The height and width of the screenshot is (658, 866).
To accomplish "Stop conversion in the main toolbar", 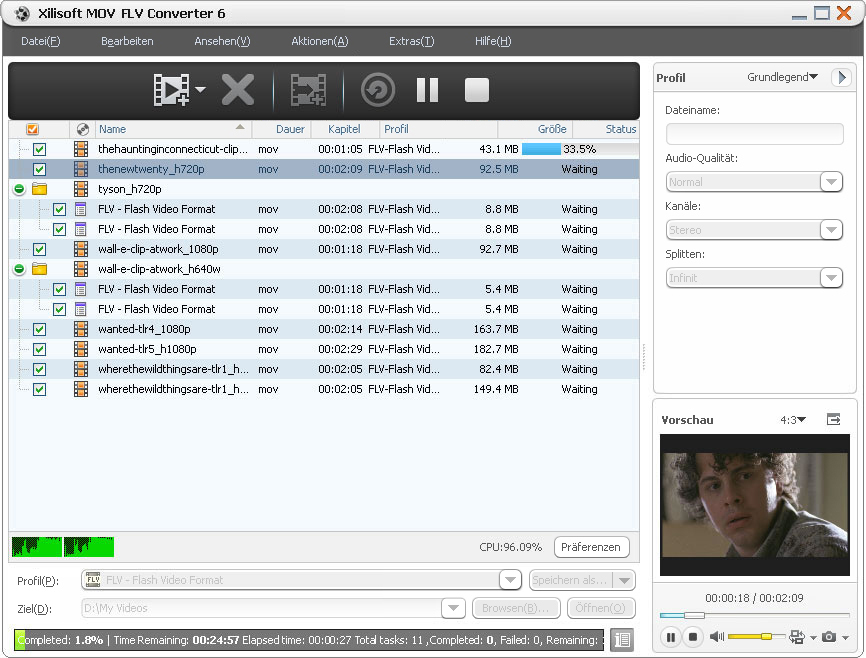I will coord(477,90).
